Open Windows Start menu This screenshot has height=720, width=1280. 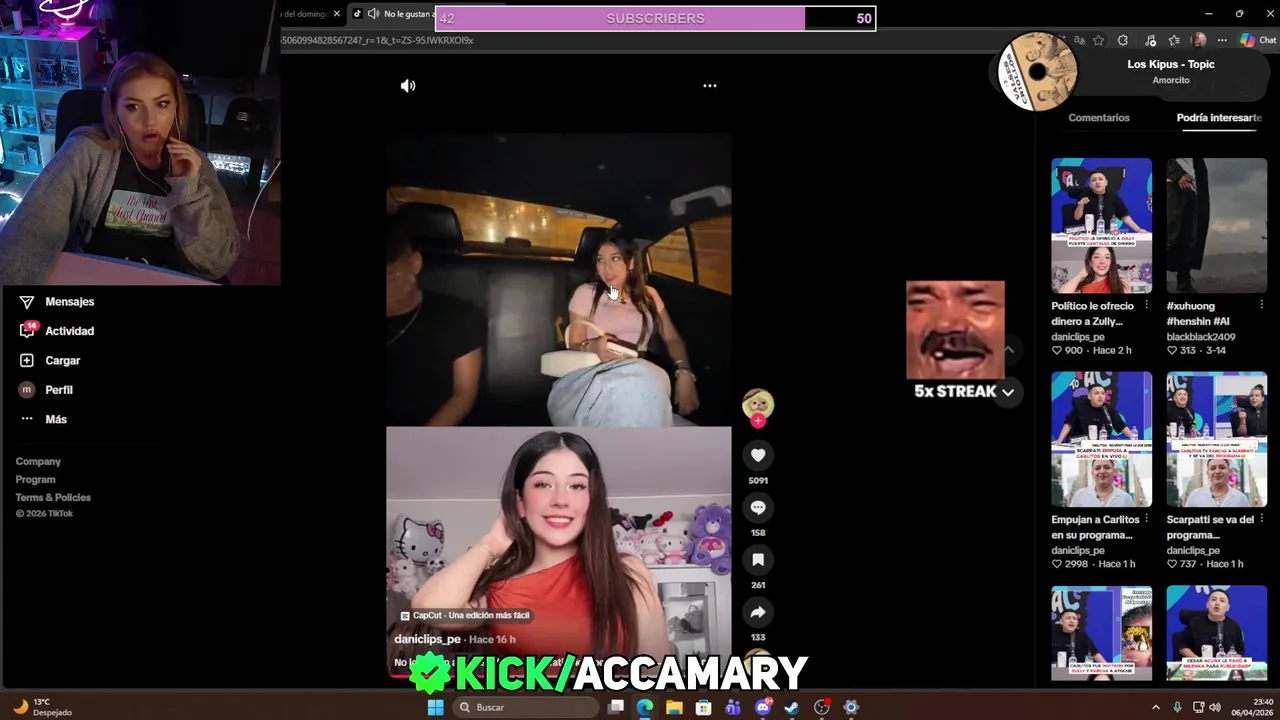coord(435,707)
